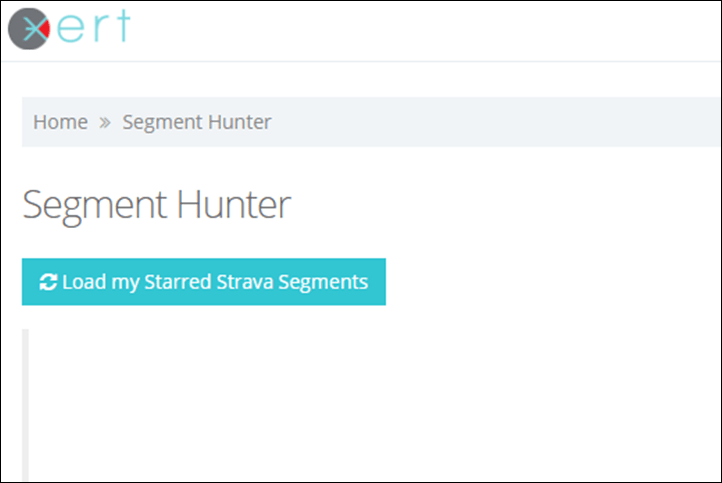Click the empty white header area
722x483 pixels.
click(x=424, y=30)
